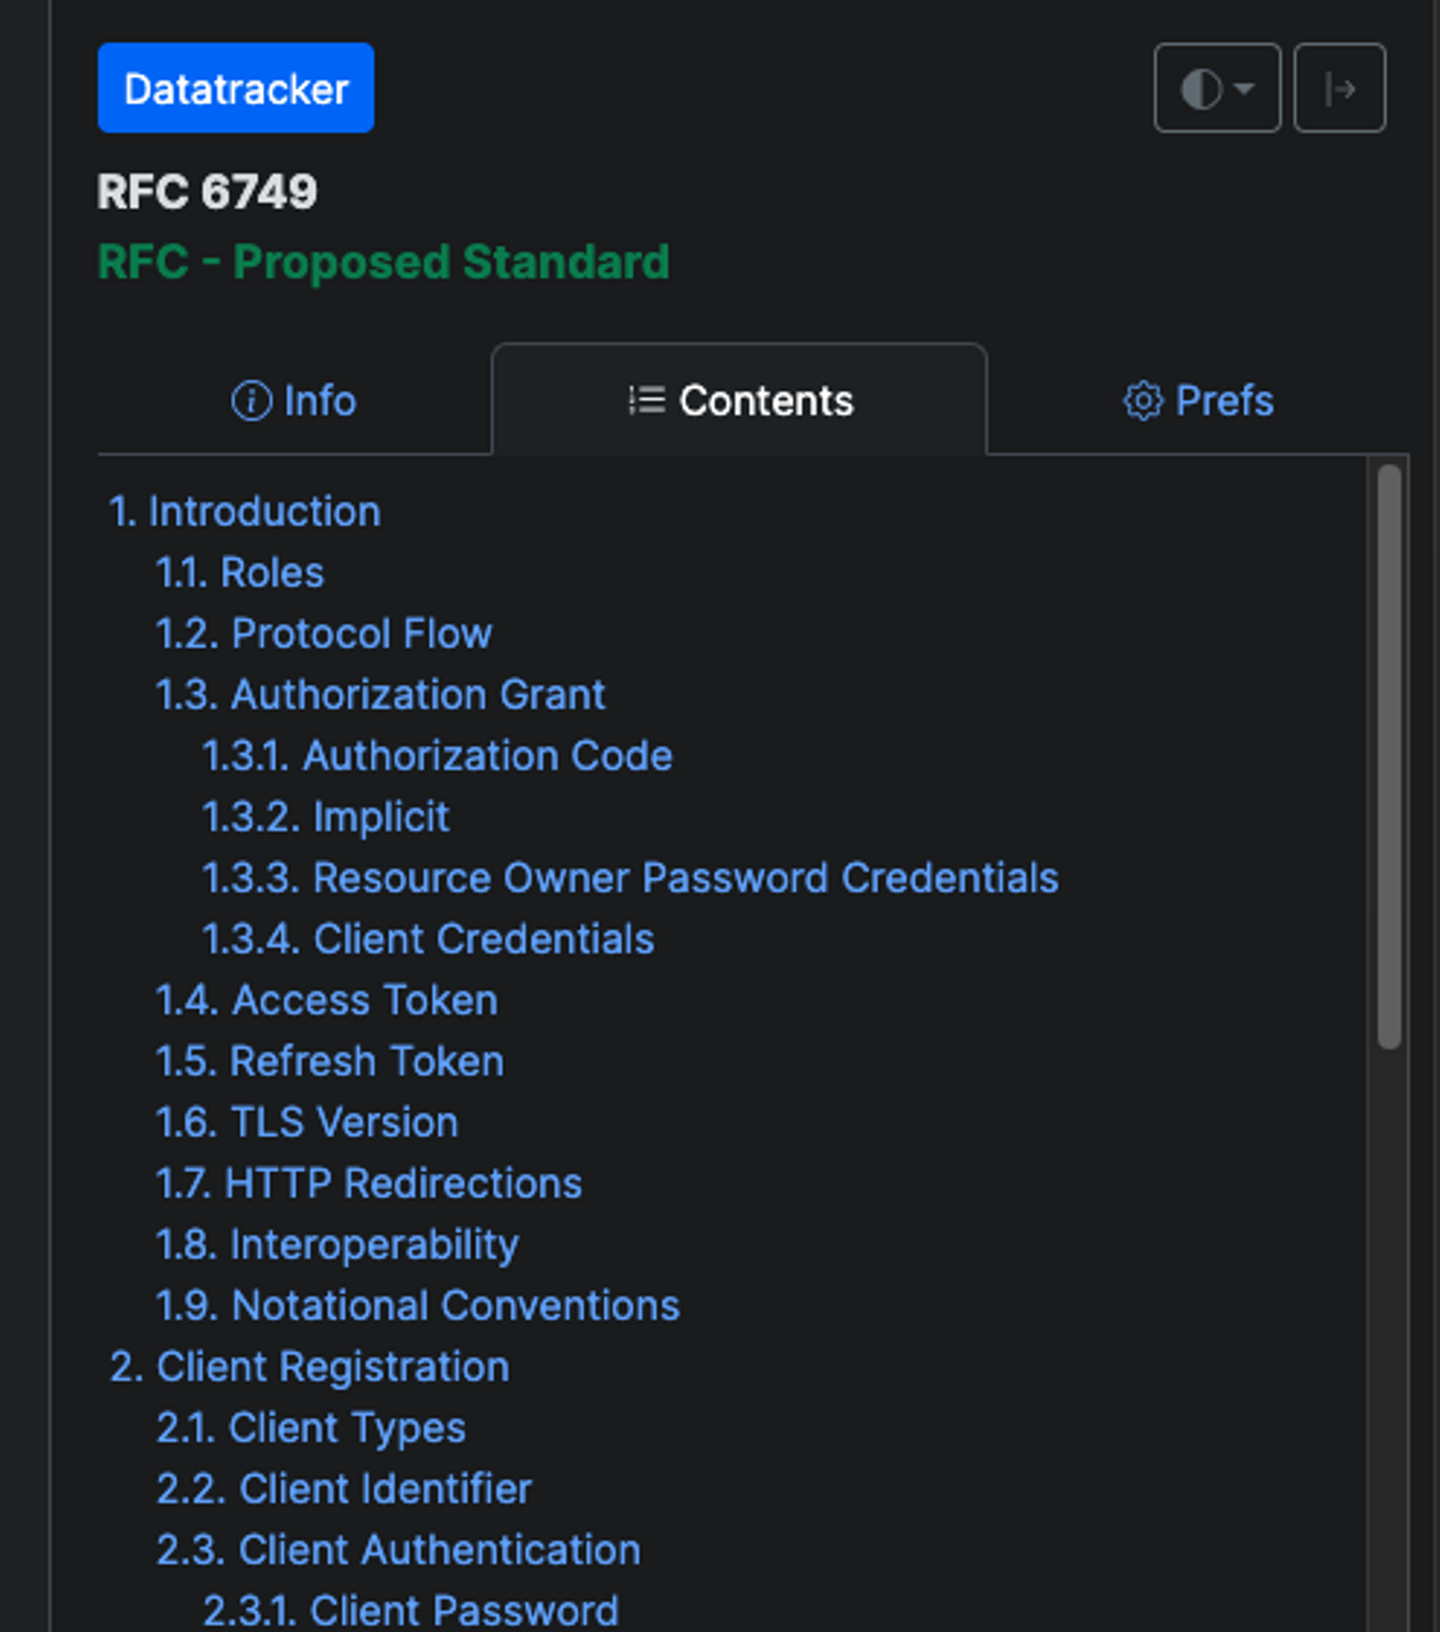Viewport: 1440px width, 1632px height.
Task: Jump to 1.3.3. Resource Owner Password Credentials
Action: (630, 878)
